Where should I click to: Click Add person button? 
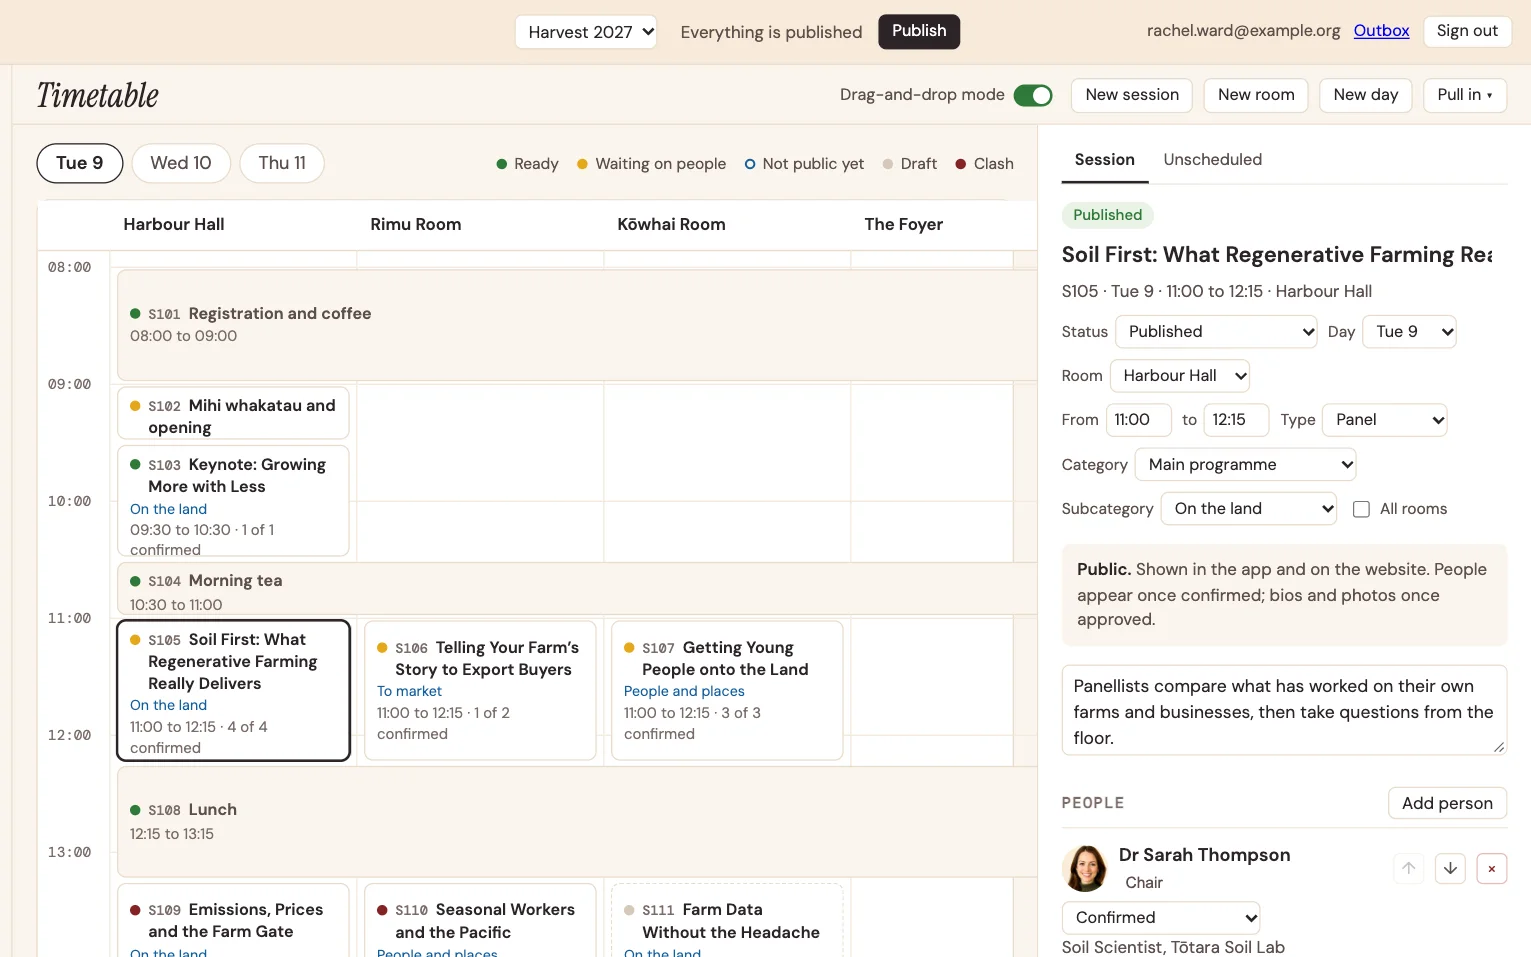click(1447, 803)
